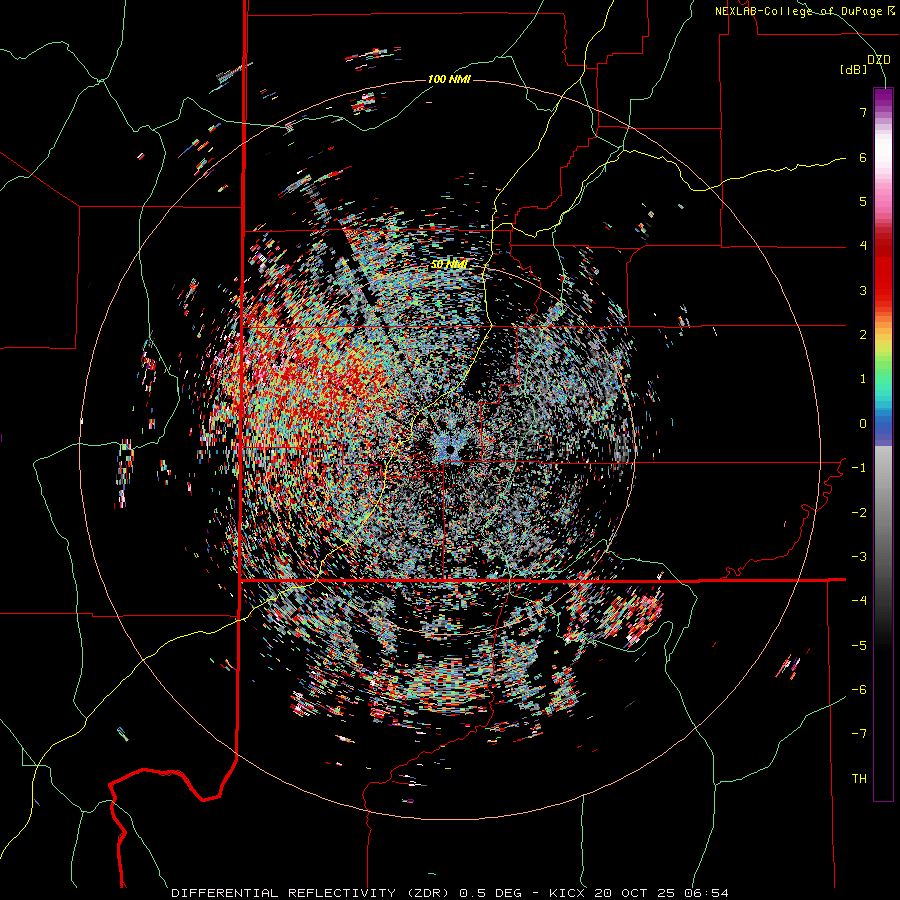Select the positive 7 dB scale label
Screen dimensions: 900x900
point(863,112)
